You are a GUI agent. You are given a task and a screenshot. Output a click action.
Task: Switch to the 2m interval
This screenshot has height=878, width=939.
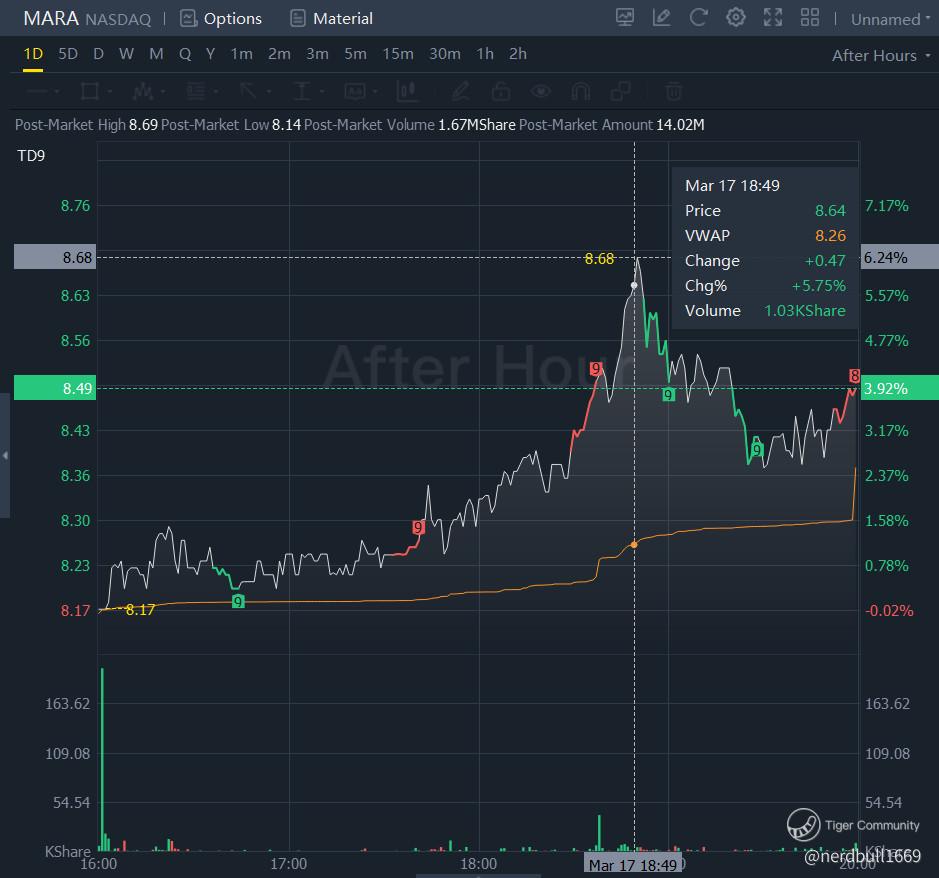coord(279,54)
